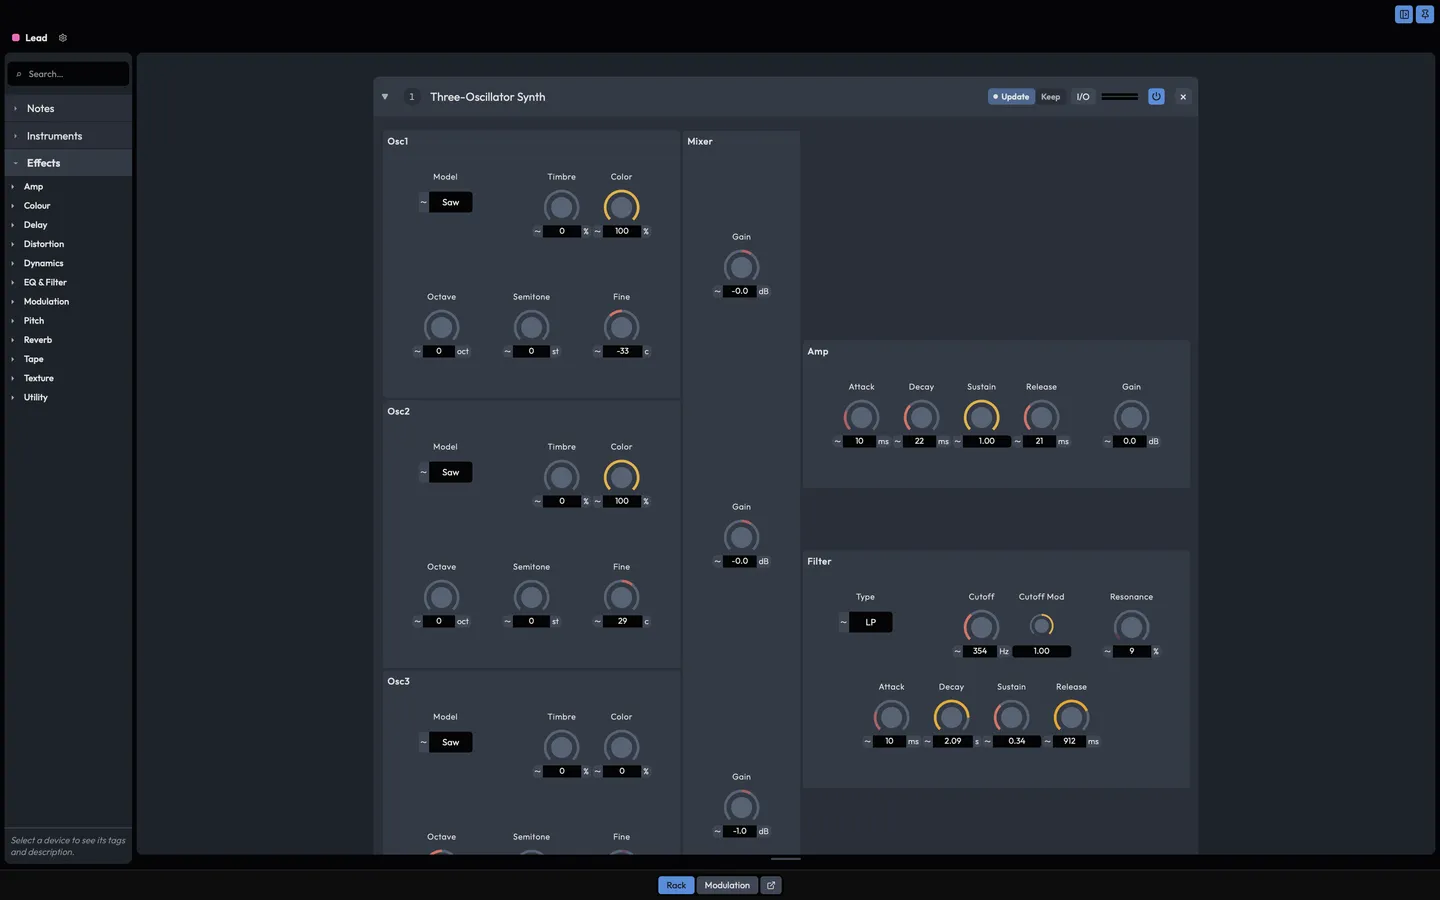Click the Filter Cutoff value field 354
Viewport: 1440px width, 900px height.
[x=980, y=651]
